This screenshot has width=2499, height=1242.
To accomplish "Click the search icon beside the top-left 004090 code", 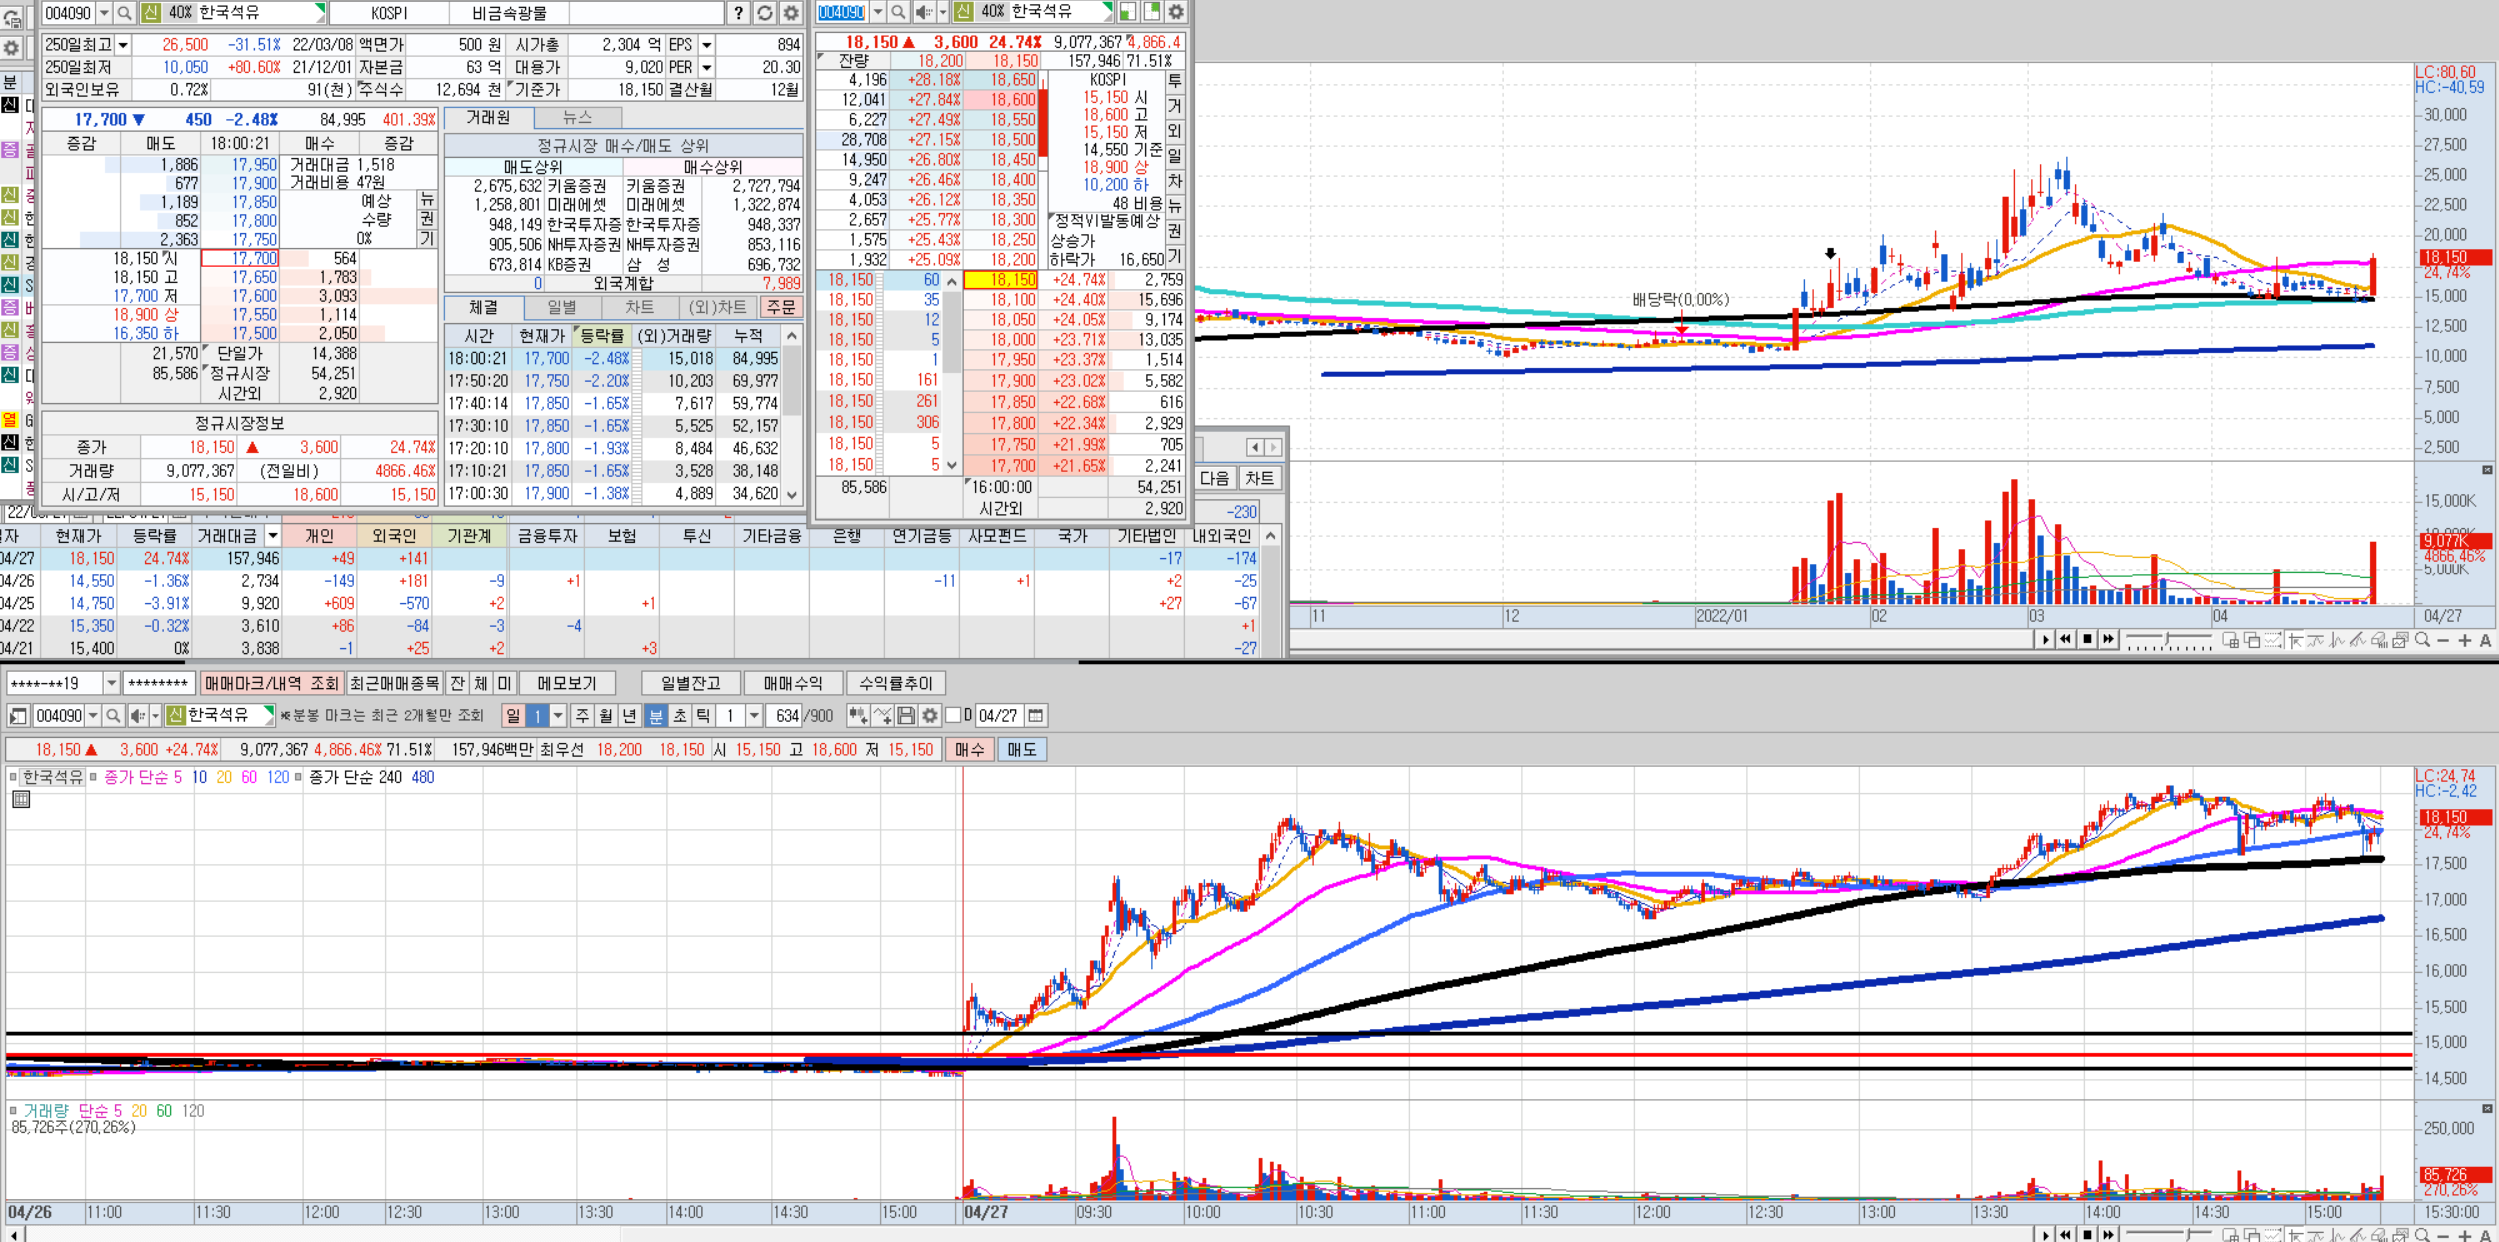I will (x=125, y=13).
